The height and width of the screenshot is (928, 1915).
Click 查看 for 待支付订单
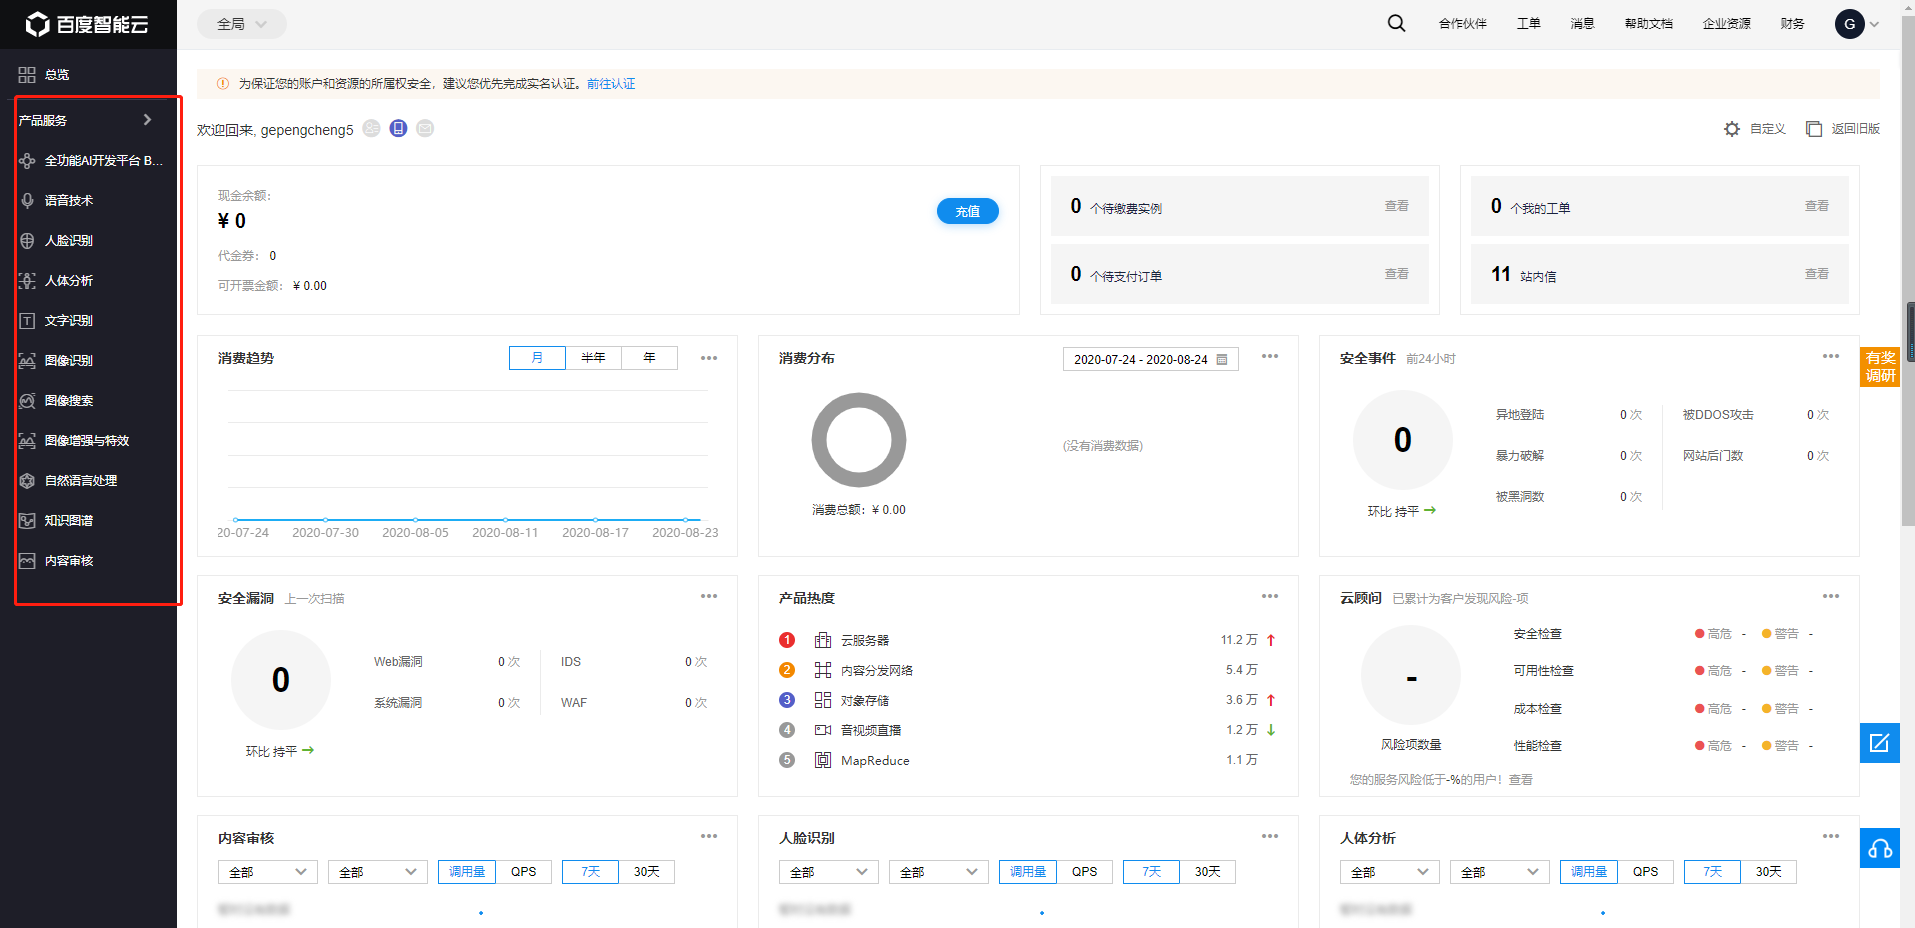click(1397, 274)
